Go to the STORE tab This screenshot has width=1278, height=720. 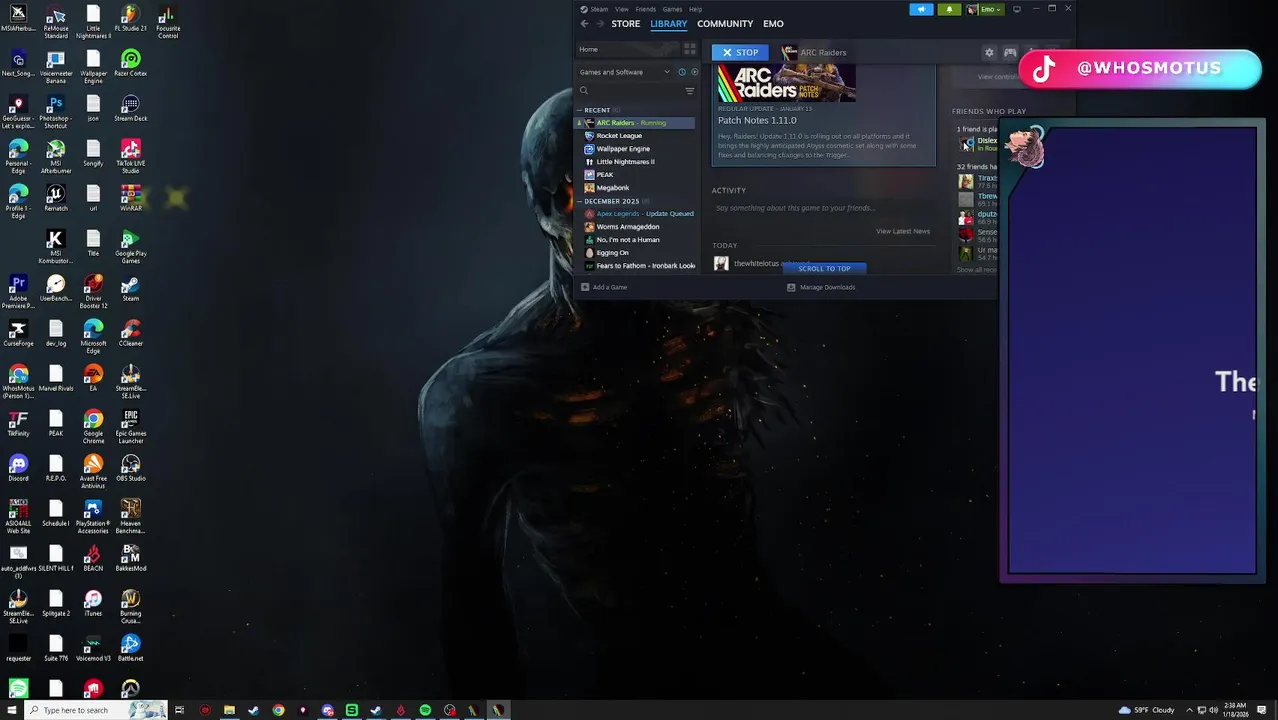click(x=626, y=24)
